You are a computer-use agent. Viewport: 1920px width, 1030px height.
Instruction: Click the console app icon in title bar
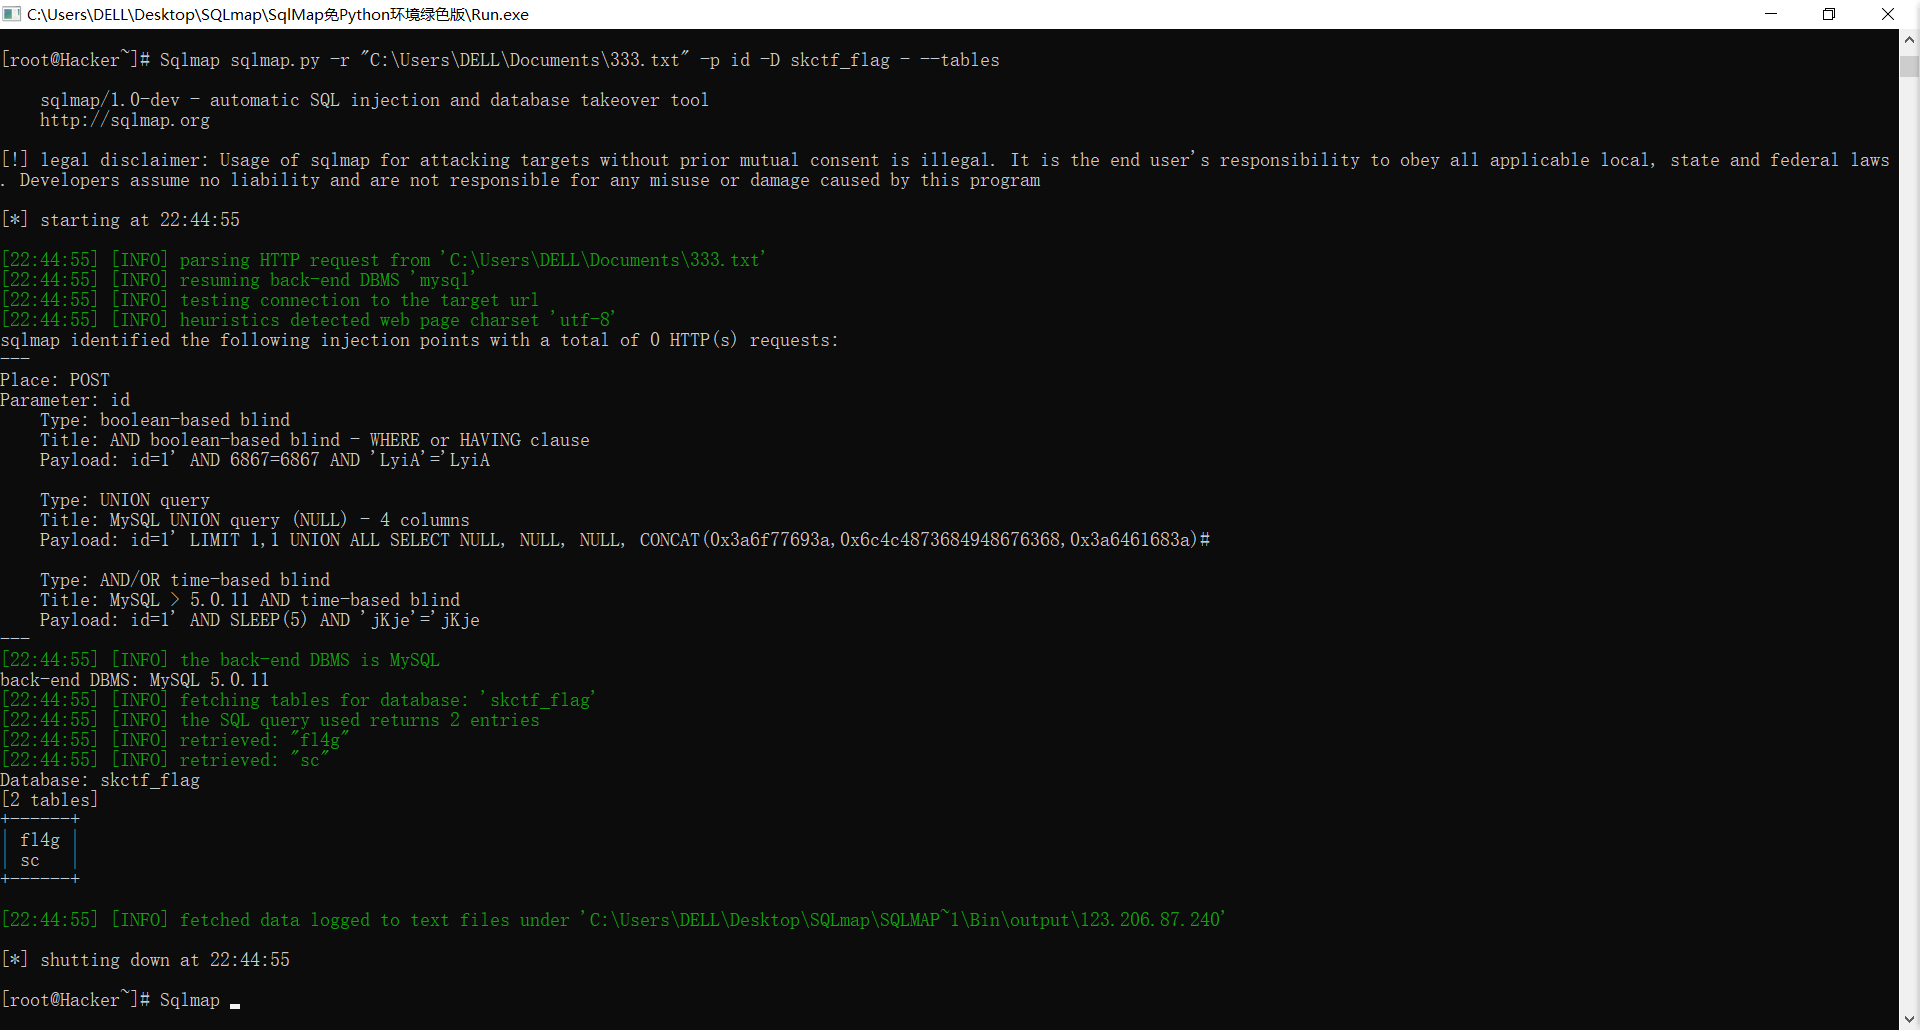(x=12, y=14)
